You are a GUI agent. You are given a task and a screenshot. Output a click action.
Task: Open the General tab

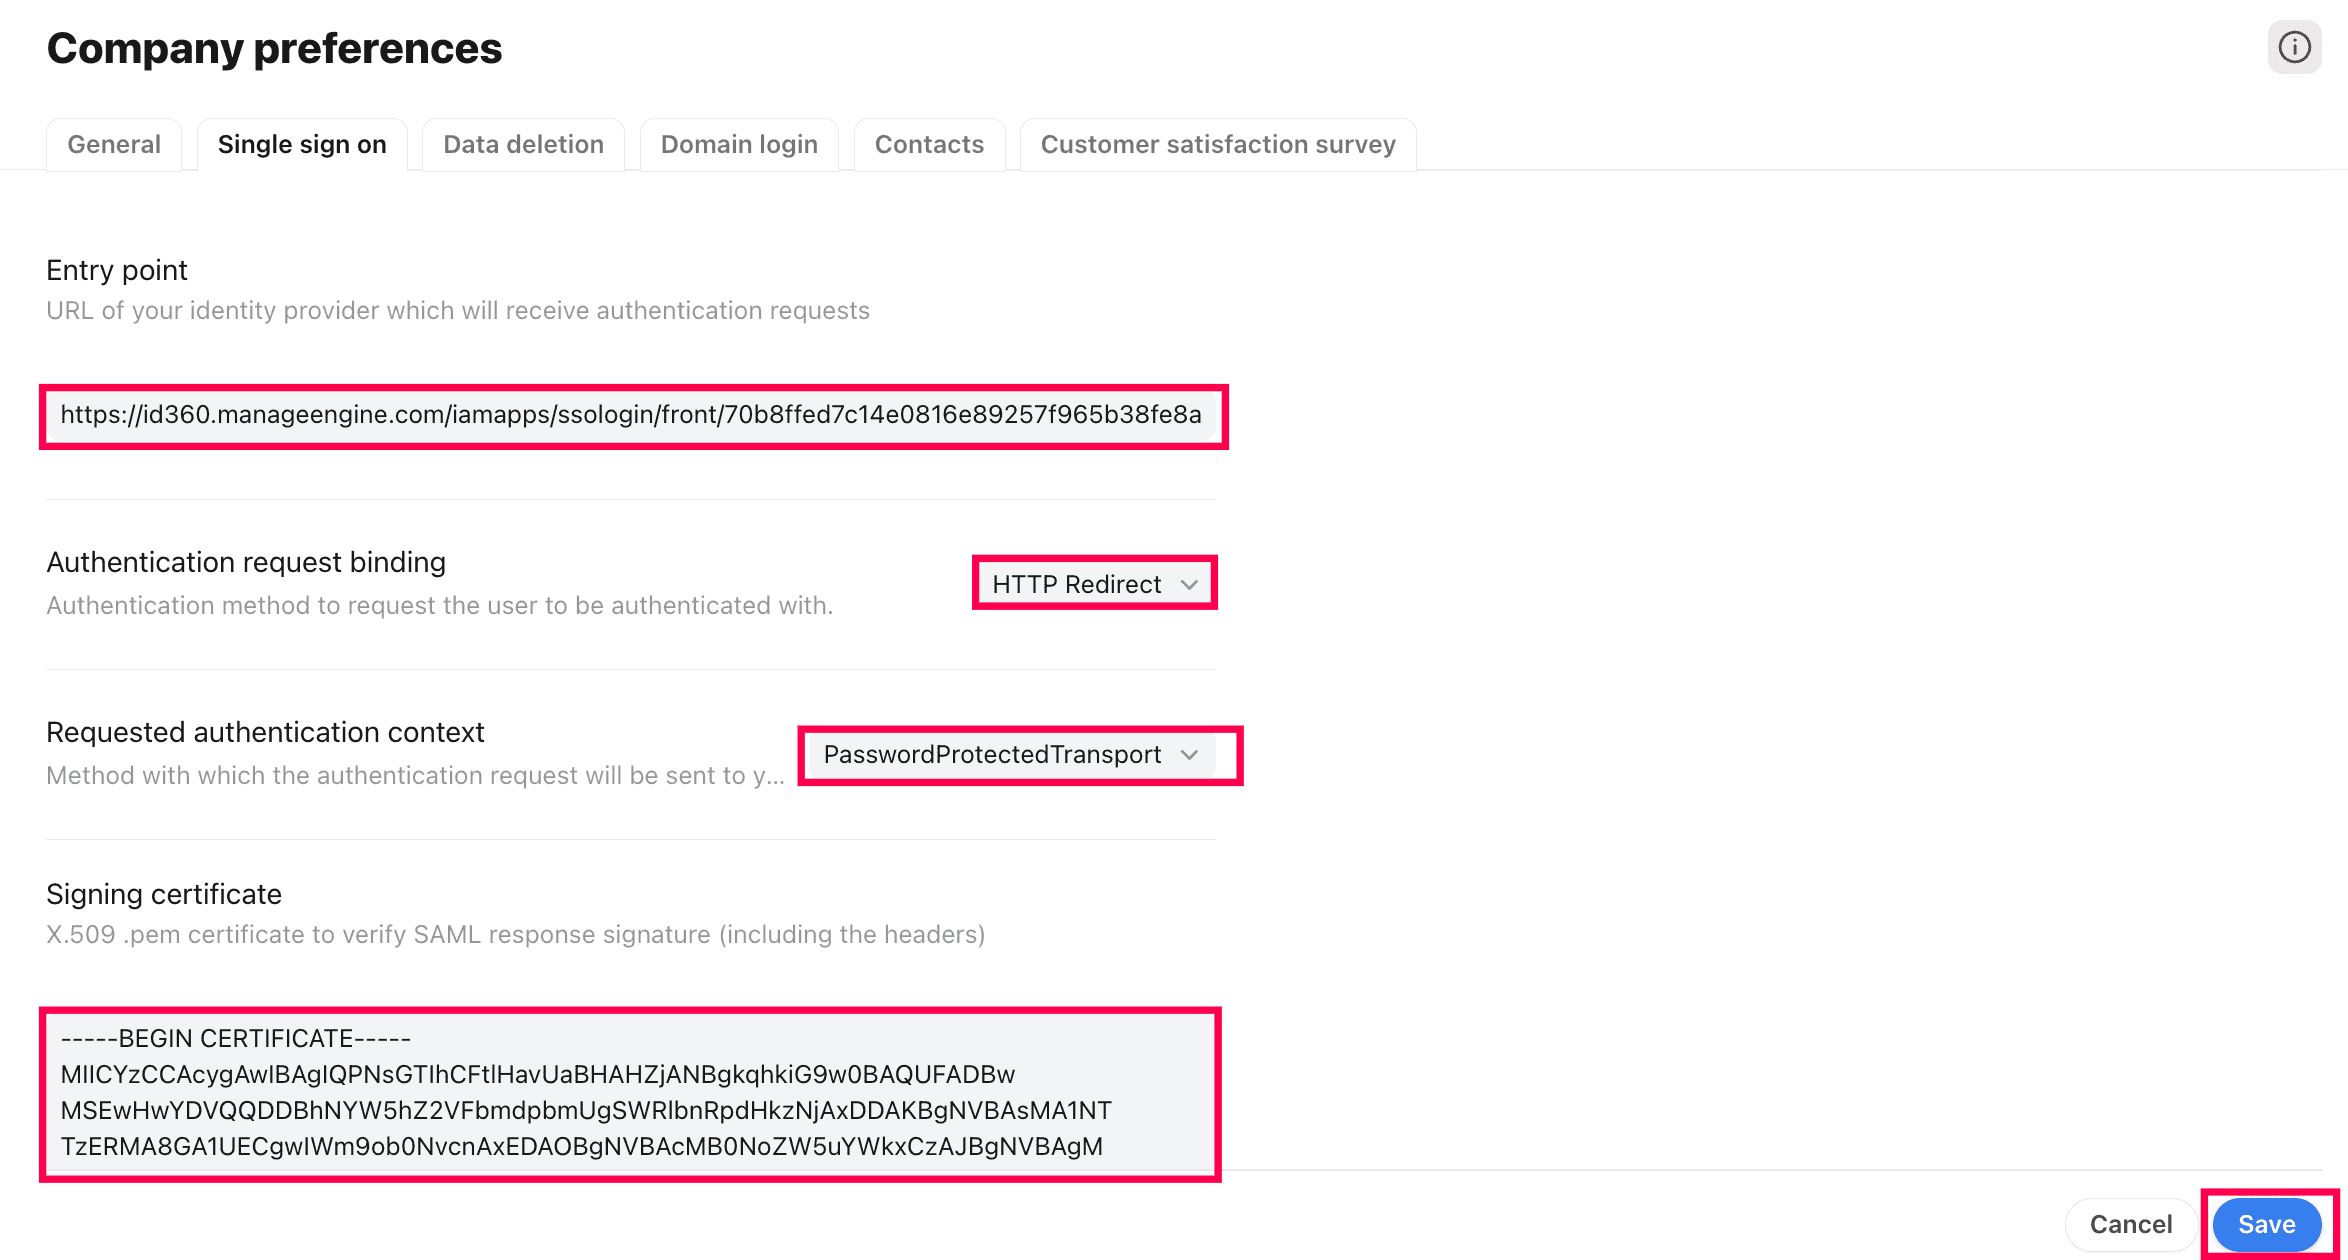(x=114, y=144)
